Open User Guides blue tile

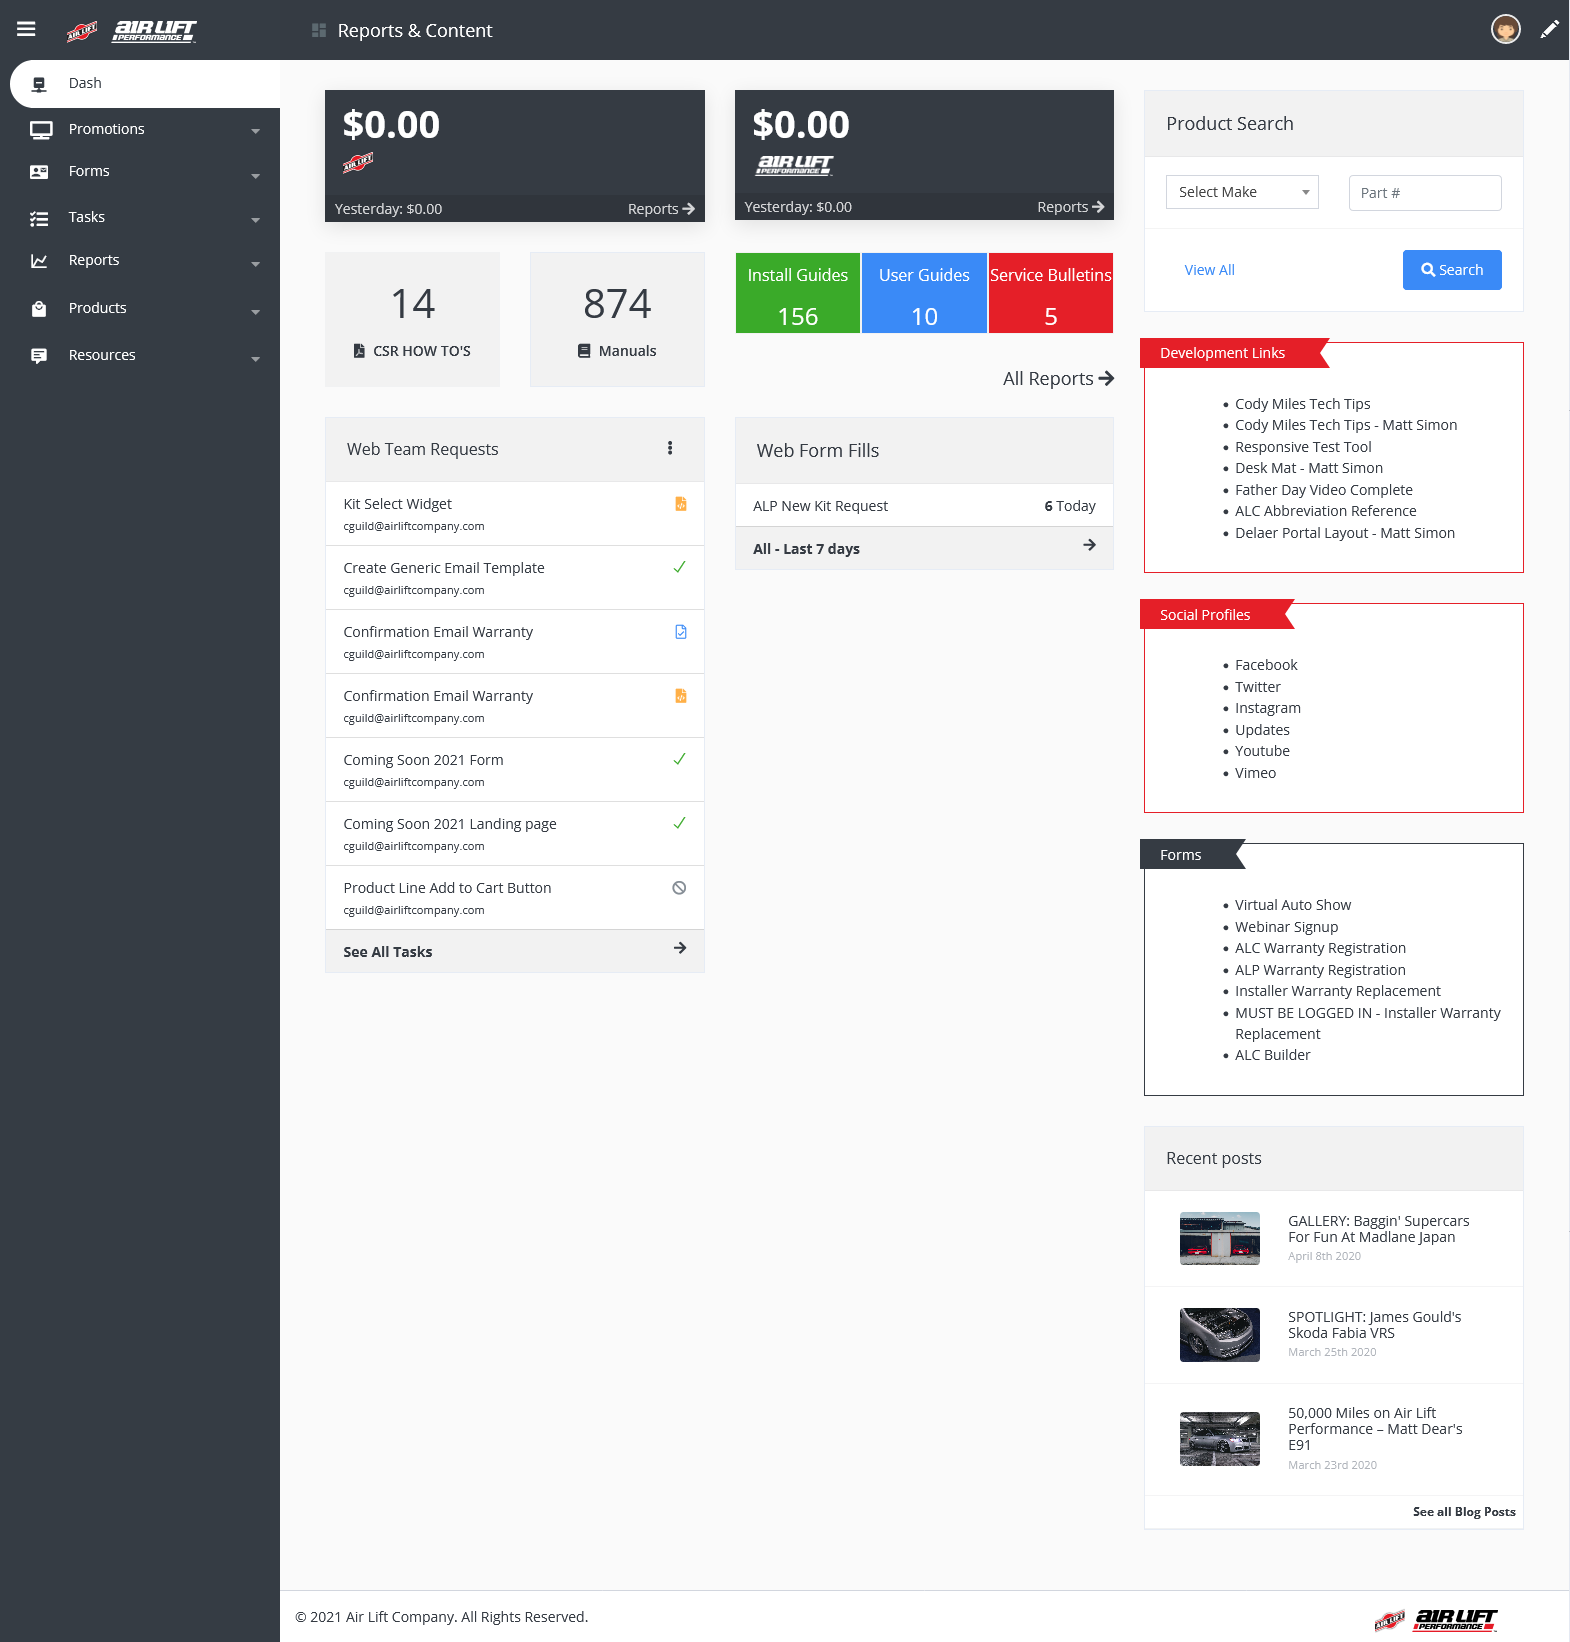(924, 293)
